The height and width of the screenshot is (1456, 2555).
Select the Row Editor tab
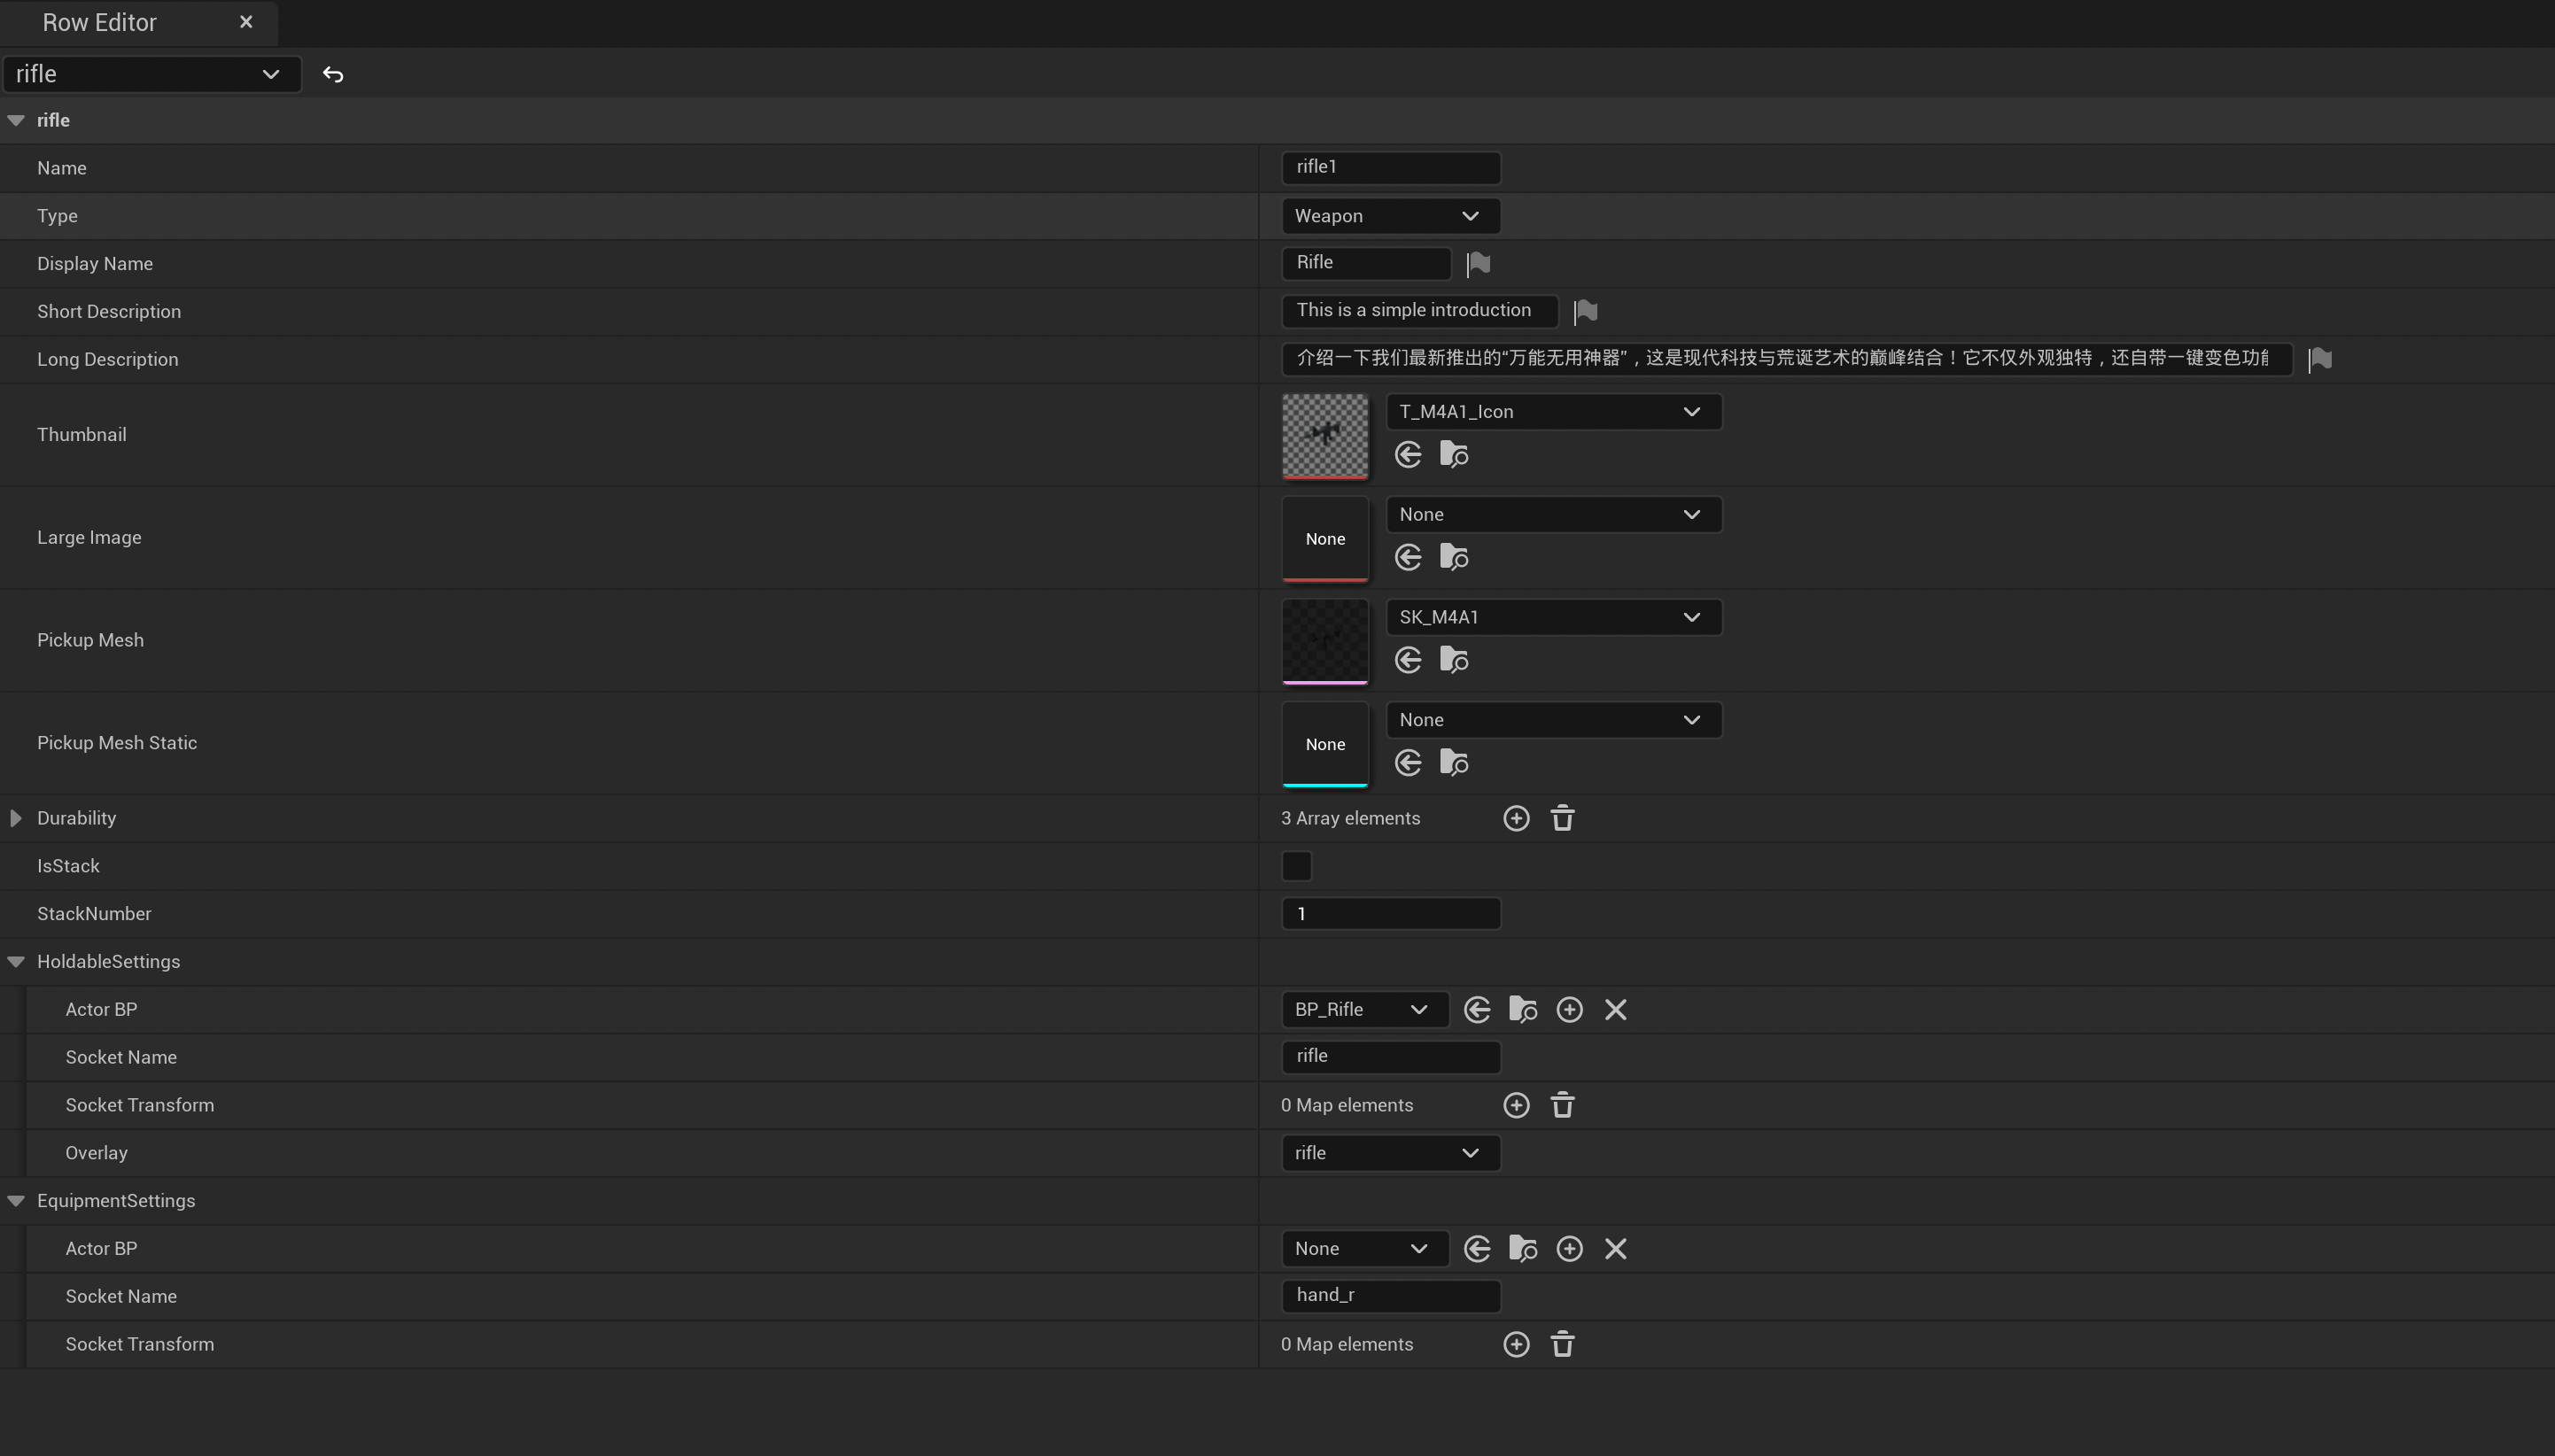(x=100, y=23)
